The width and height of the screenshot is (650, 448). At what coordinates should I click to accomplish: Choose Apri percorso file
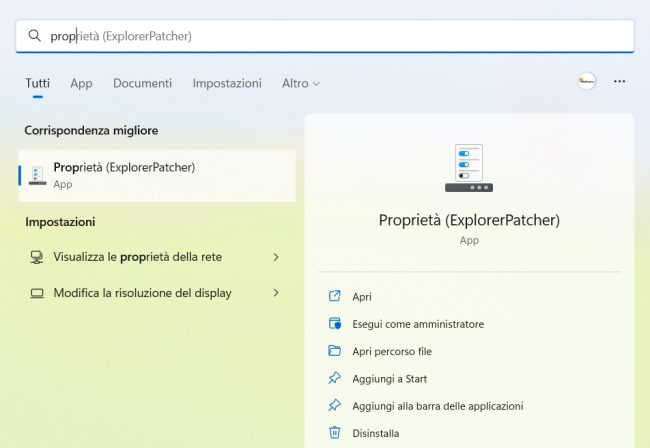click(392, 351)
